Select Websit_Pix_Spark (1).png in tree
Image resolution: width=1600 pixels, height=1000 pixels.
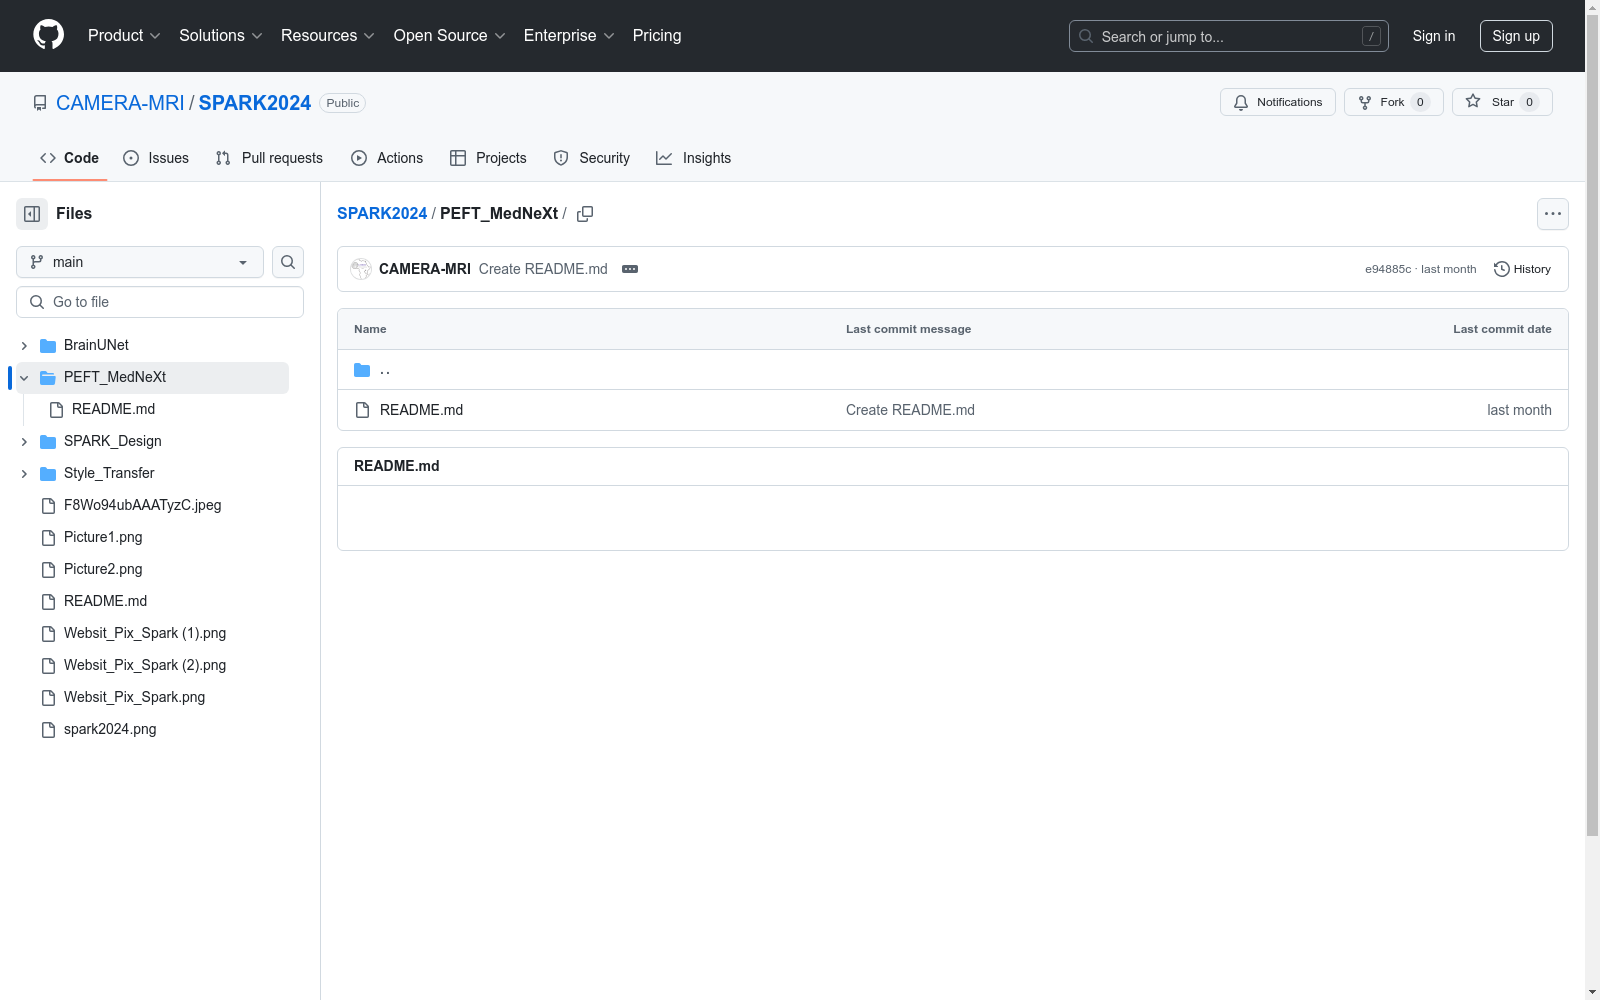(145, 633)
